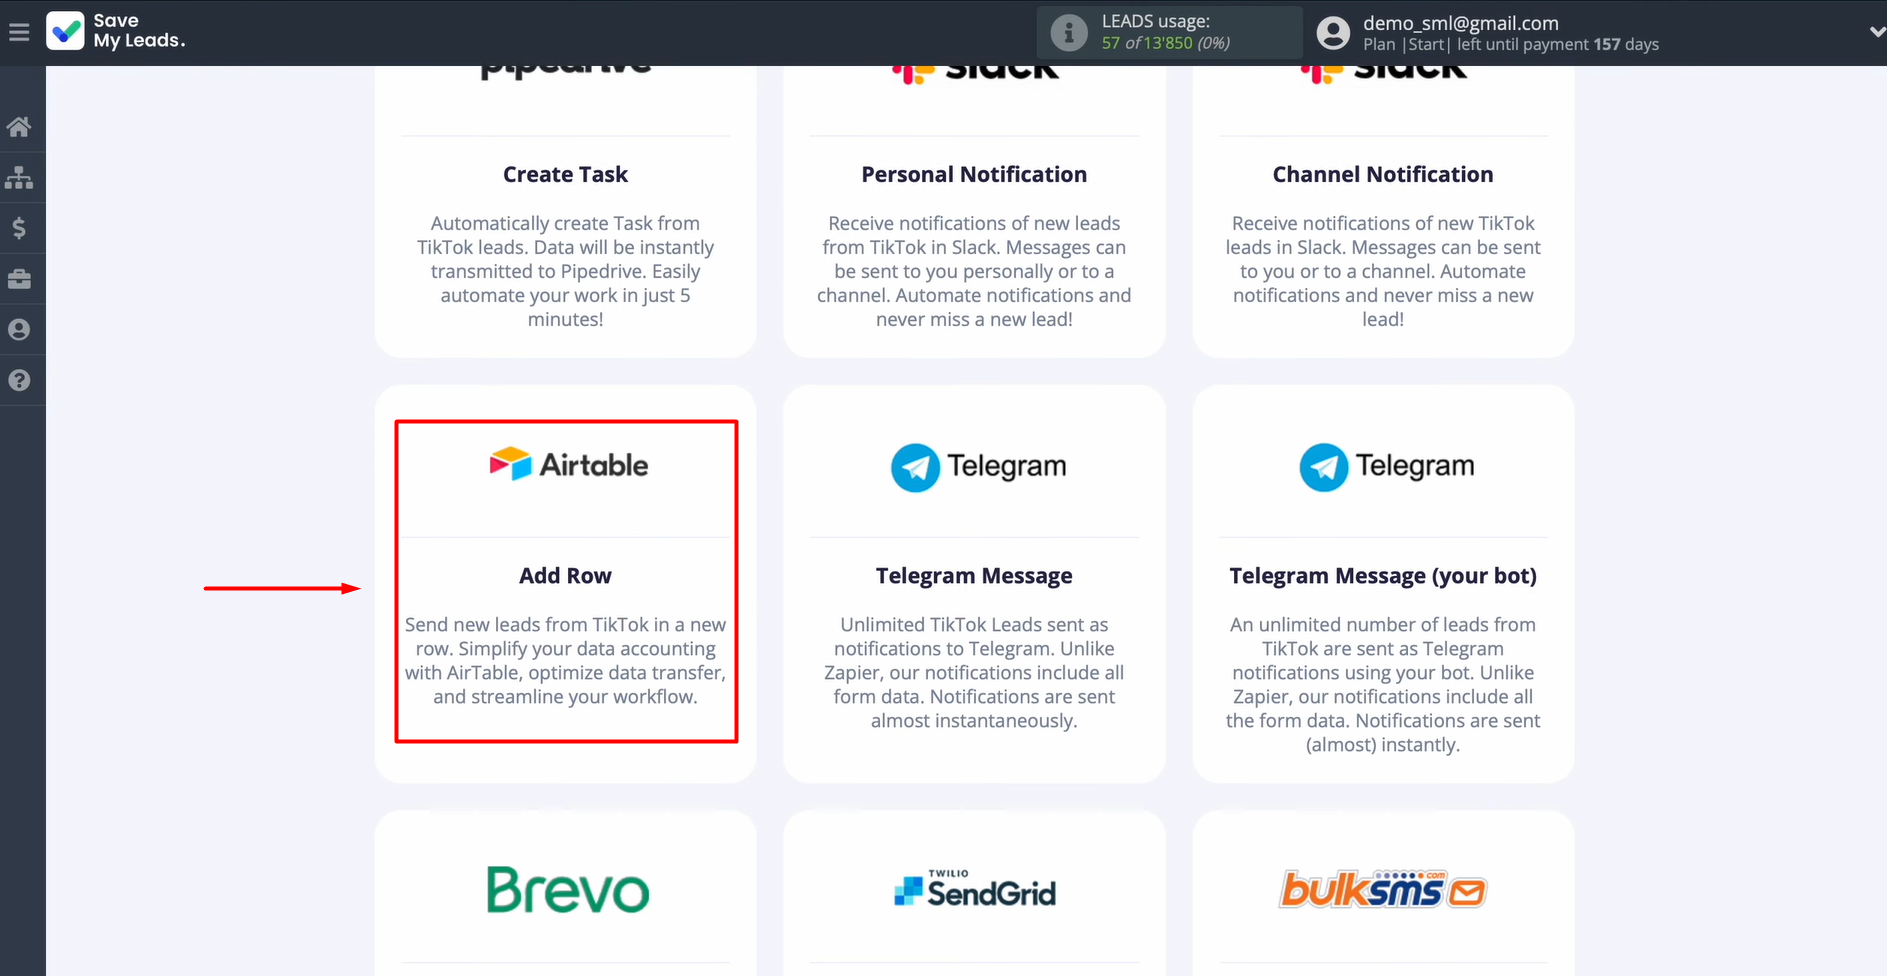Open the Brevo integration card
This screenshot has width=1887, height=976.
point(566,890)
